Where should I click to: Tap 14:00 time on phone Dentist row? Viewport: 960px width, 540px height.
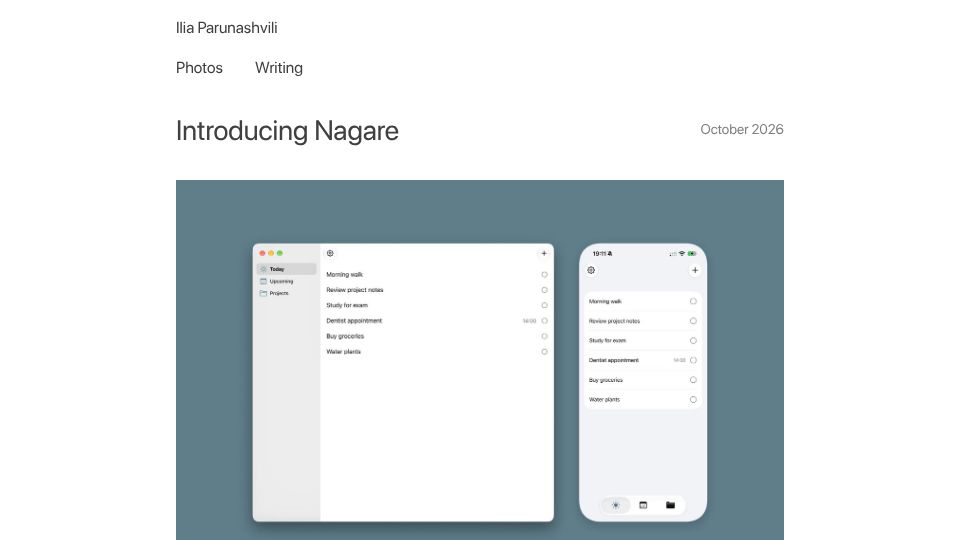680,360
